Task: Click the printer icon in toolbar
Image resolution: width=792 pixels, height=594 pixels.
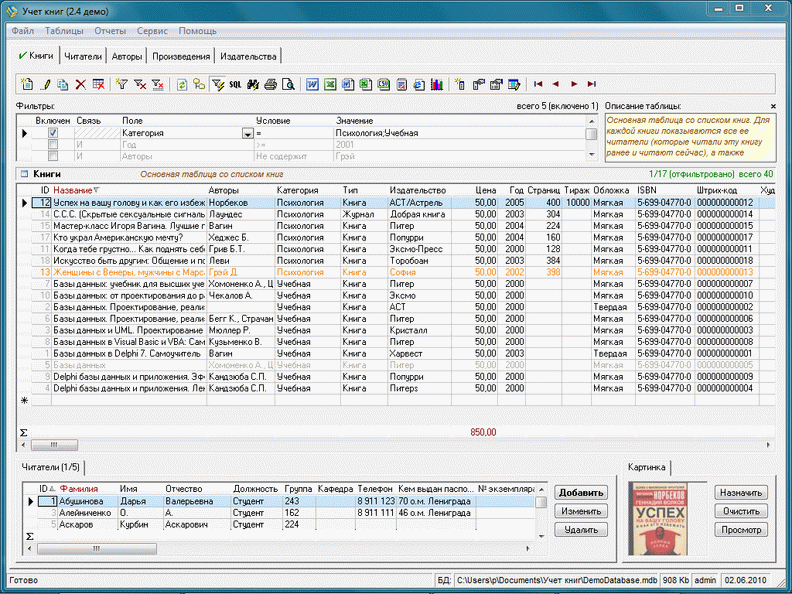Action: click(x=270, y=85)
